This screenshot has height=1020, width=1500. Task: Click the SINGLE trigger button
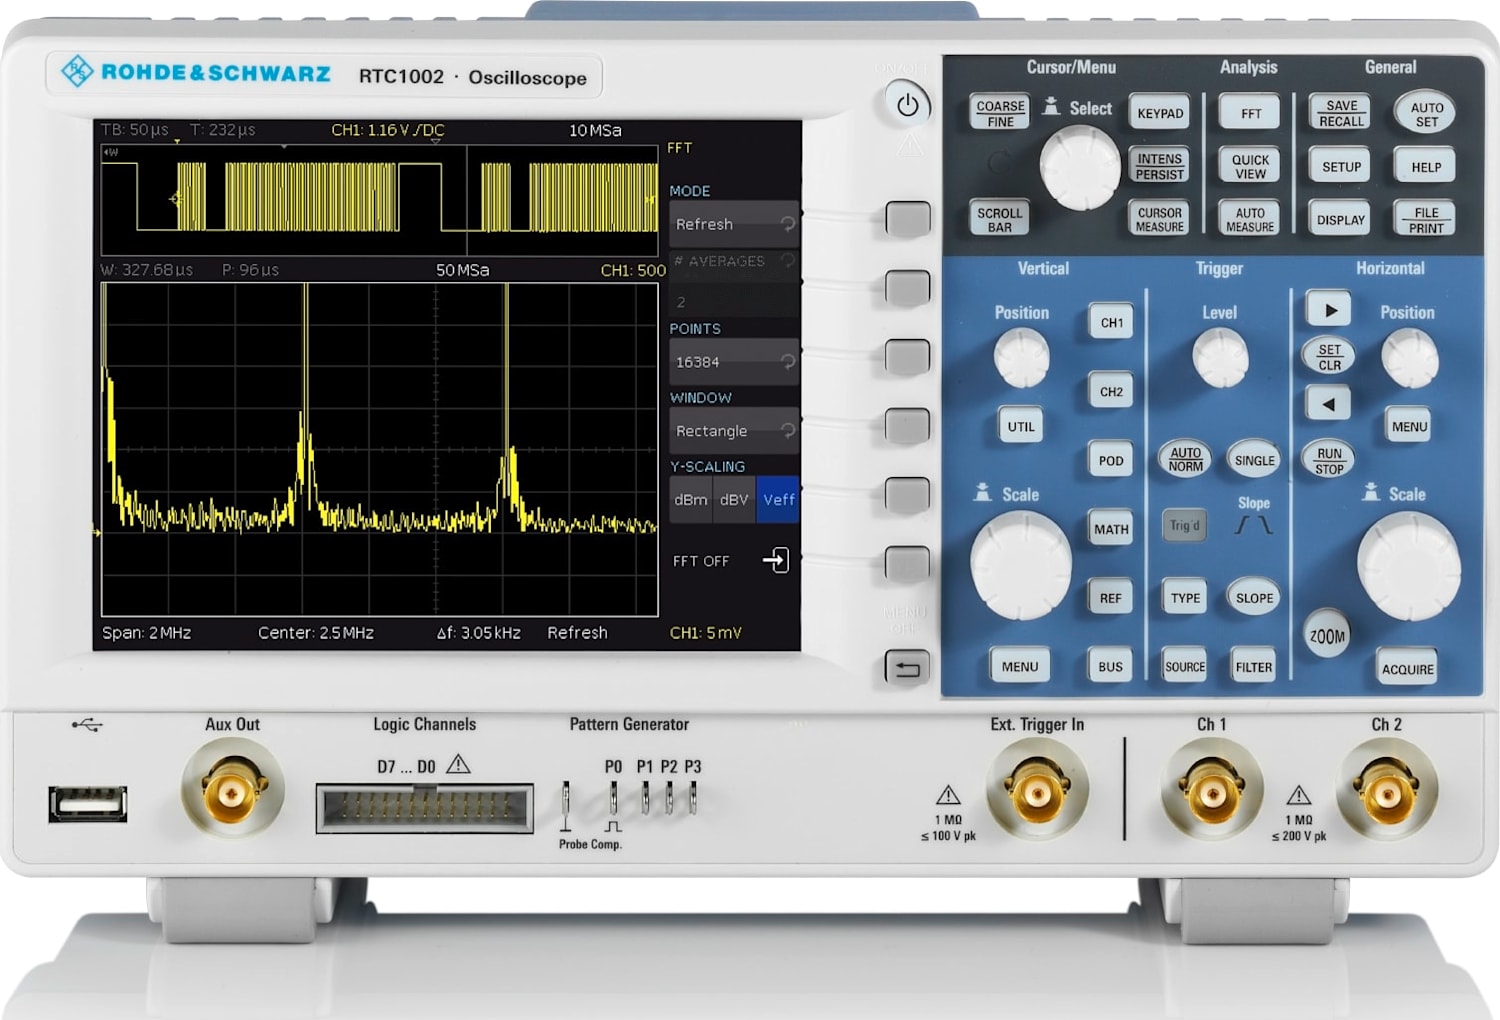(x=1254, y=459)
